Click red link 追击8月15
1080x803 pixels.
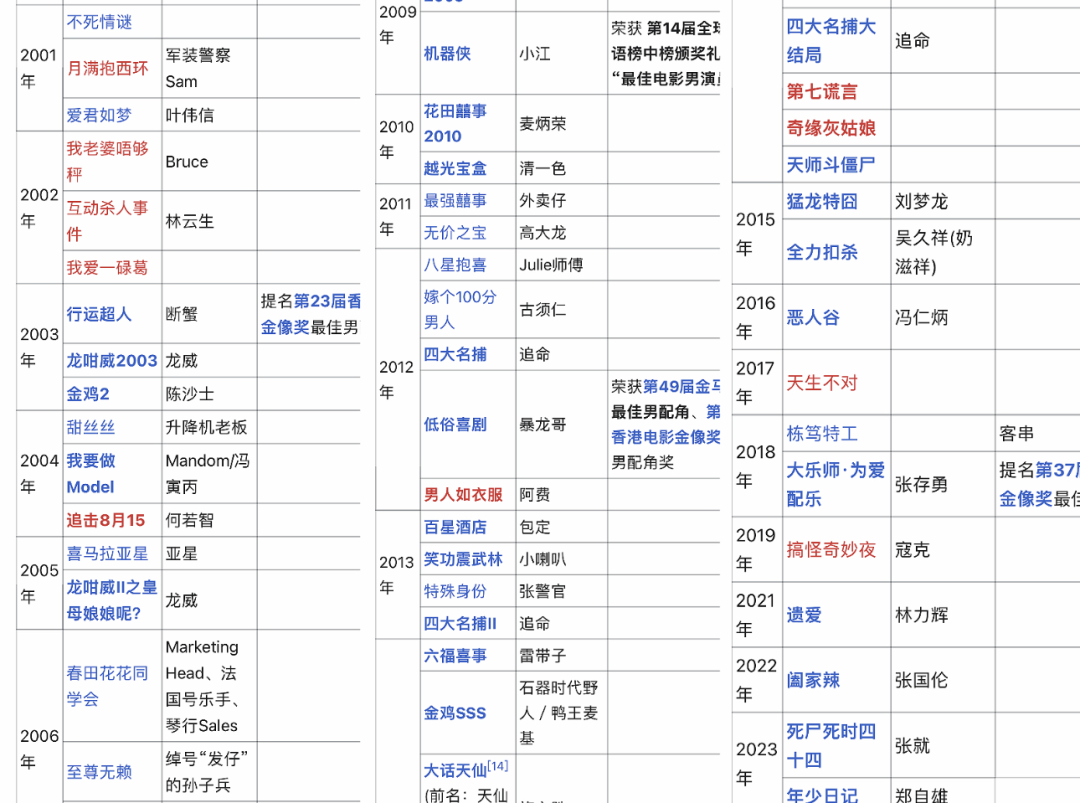106,520
